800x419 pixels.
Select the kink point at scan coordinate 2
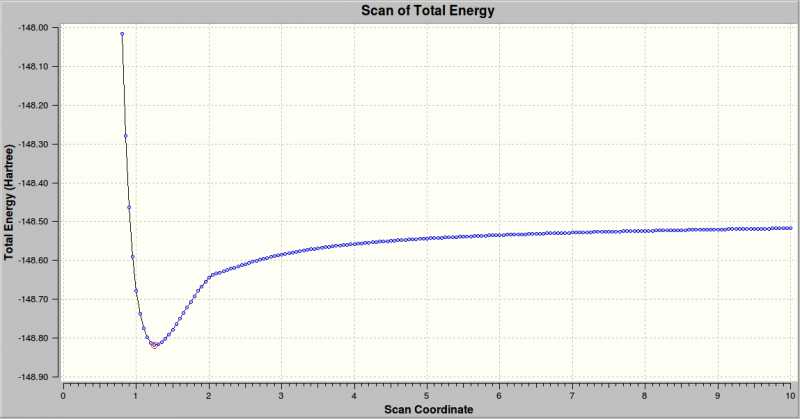209,277
